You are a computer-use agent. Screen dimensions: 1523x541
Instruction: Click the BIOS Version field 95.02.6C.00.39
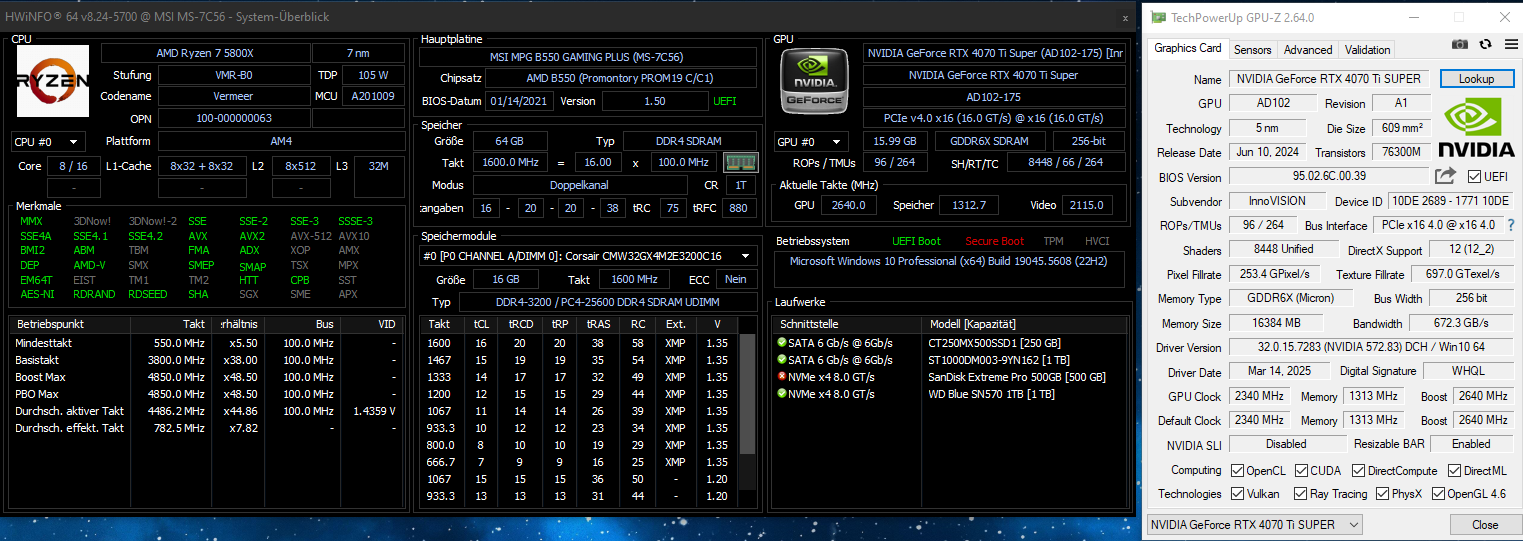pyautogui.click(x=1327, y=177)
